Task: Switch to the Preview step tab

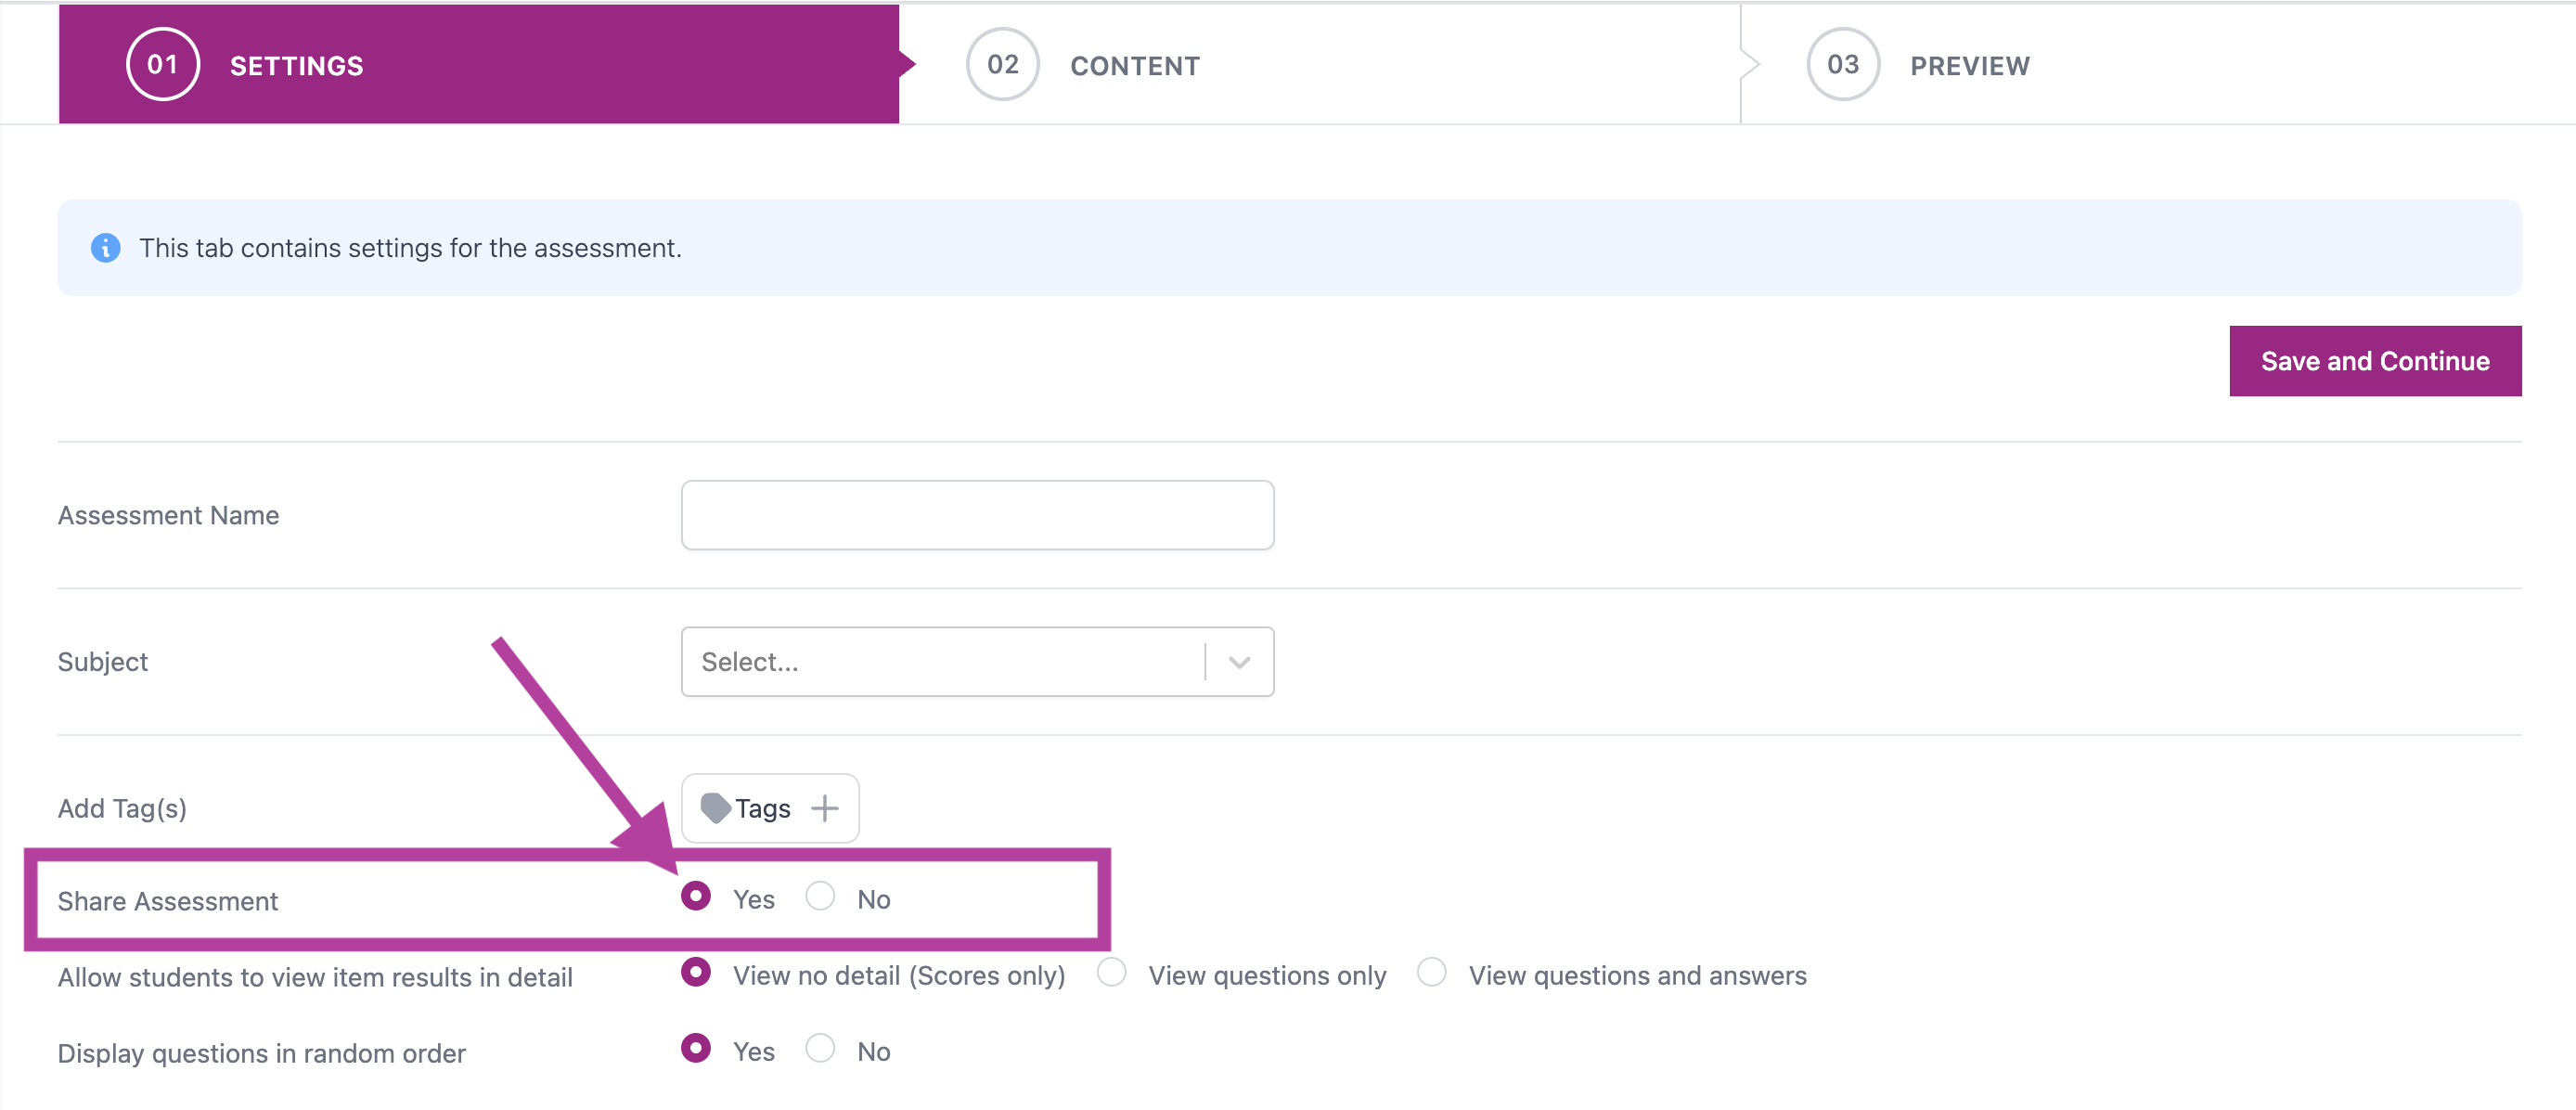Action: click(2158, 65)
